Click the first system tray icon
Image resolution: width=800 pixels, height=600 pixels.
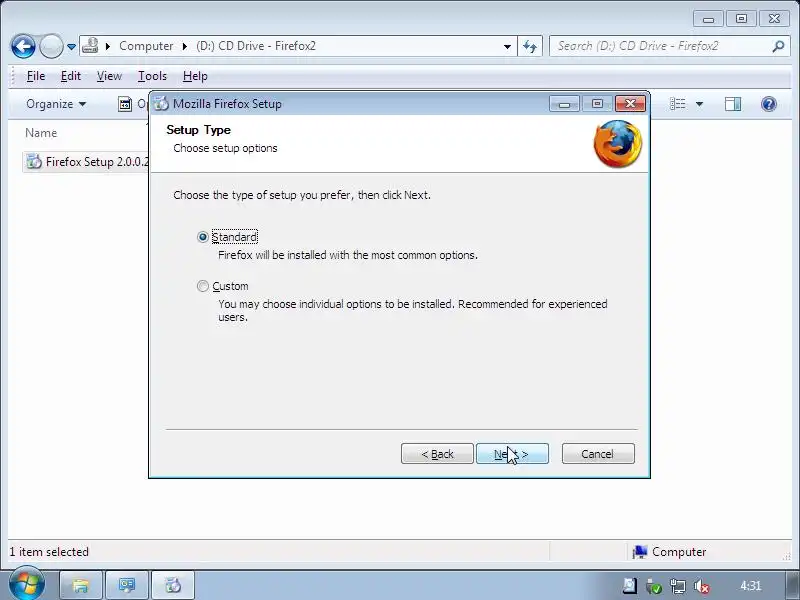pyautogui.click(x=630, y=586)
